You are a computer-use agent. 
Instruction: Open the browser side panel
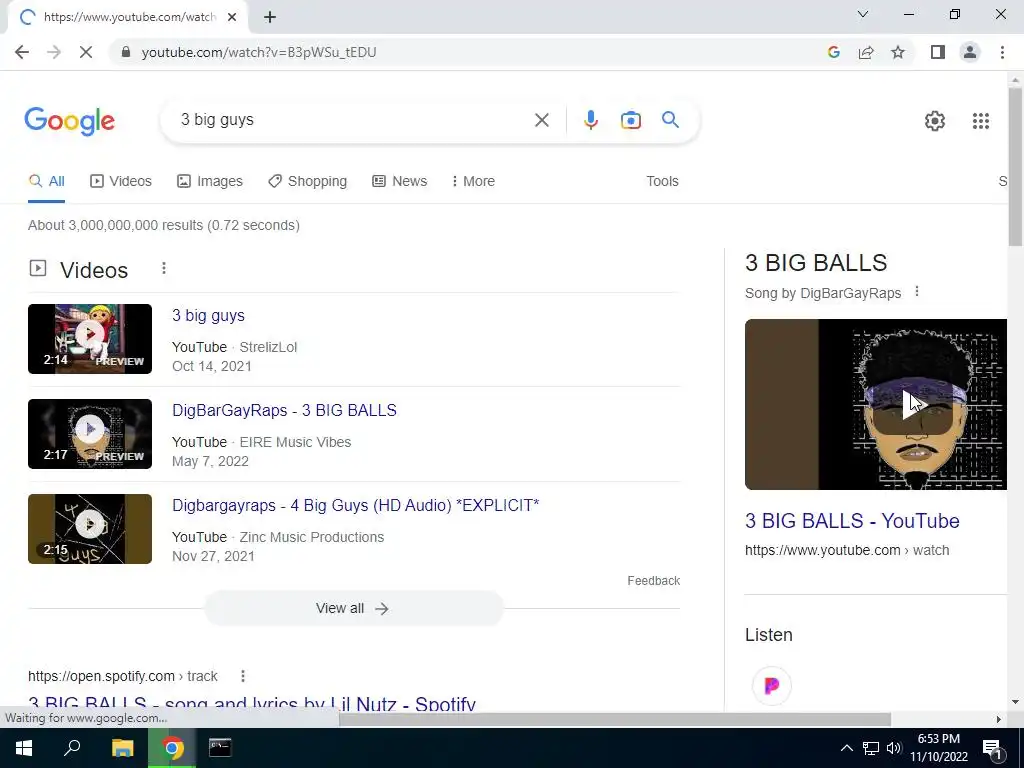click(938, 52)
